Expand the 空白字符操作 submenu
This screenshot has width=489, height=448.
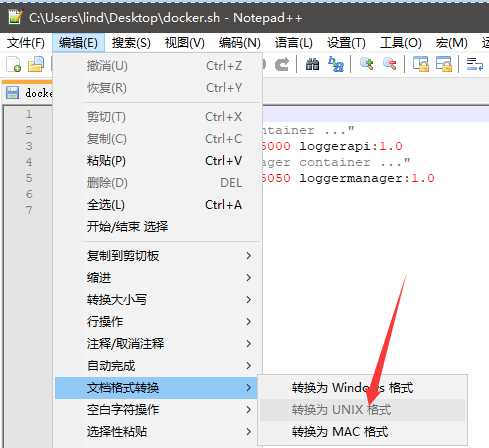pos(157,410)
